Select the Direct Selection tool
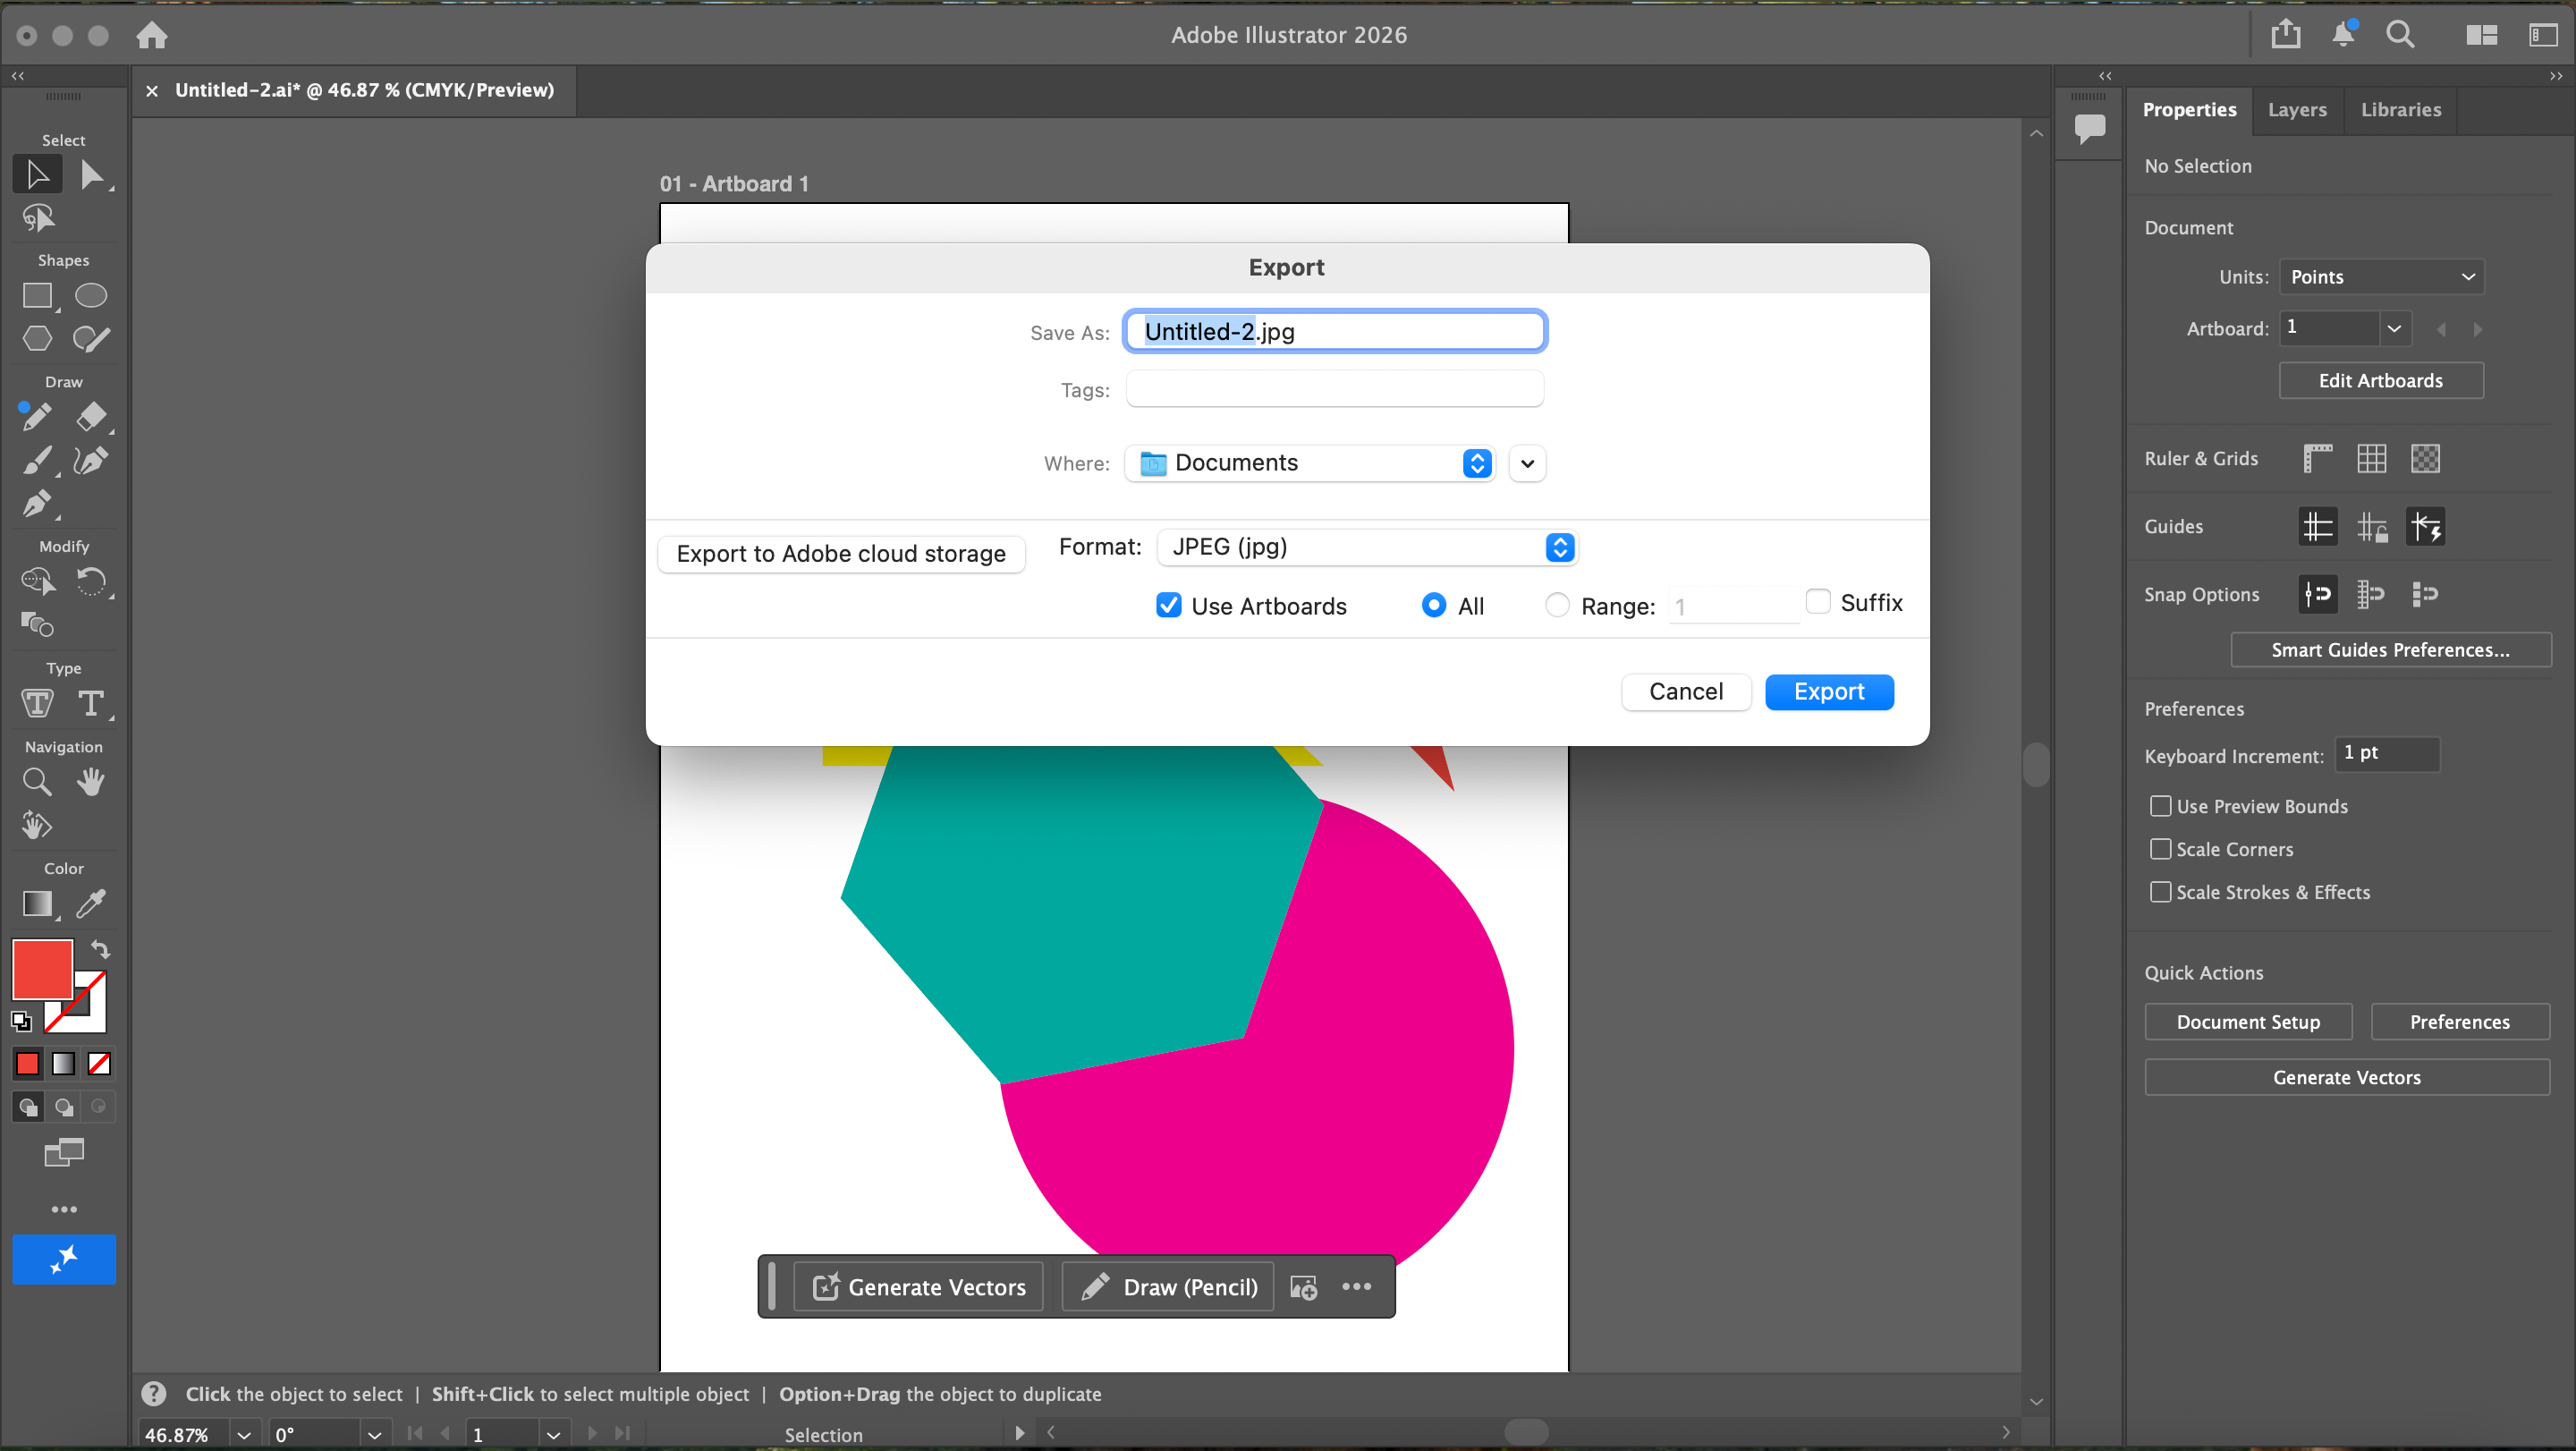Screen dimensions: 2576x1451 [x=91, y=175]
